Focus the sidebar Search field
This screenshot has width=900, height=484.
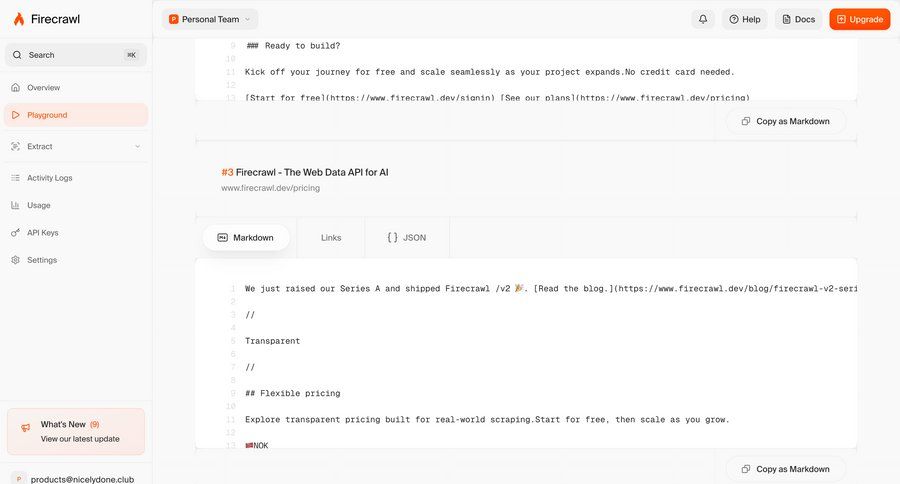[x=76, y=55]
